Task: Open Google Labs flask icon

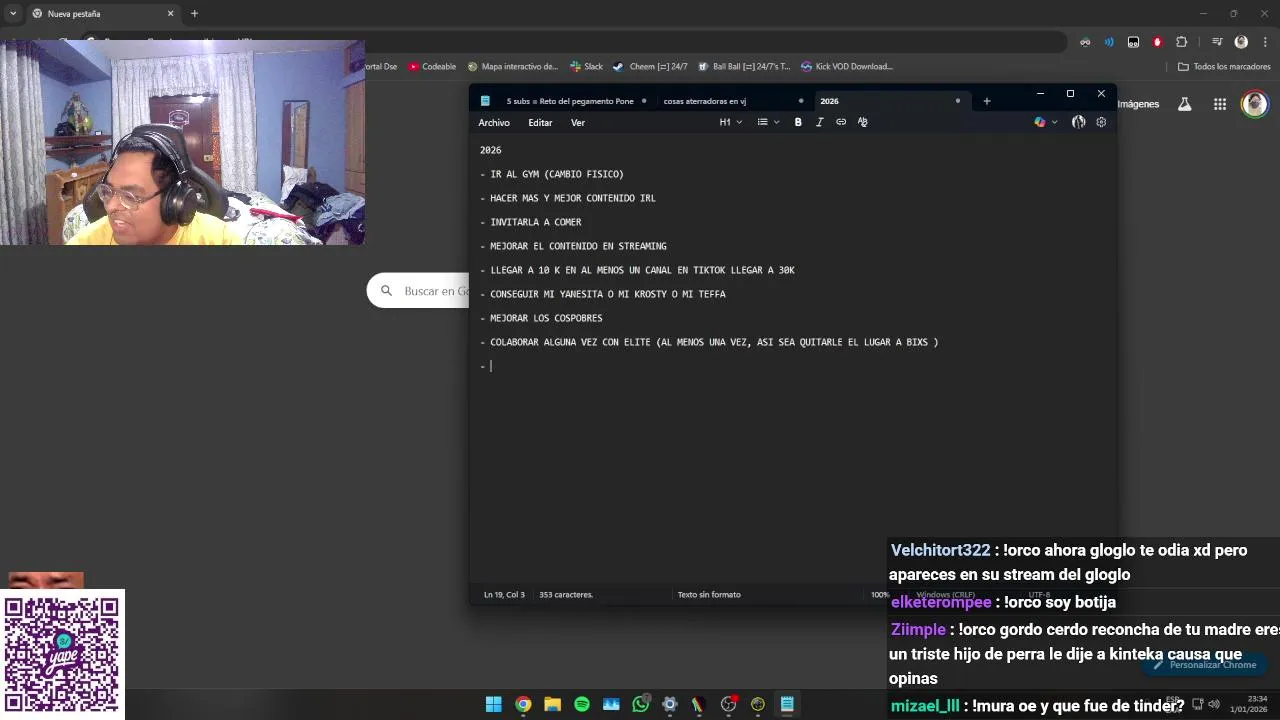Action: 1185,104
